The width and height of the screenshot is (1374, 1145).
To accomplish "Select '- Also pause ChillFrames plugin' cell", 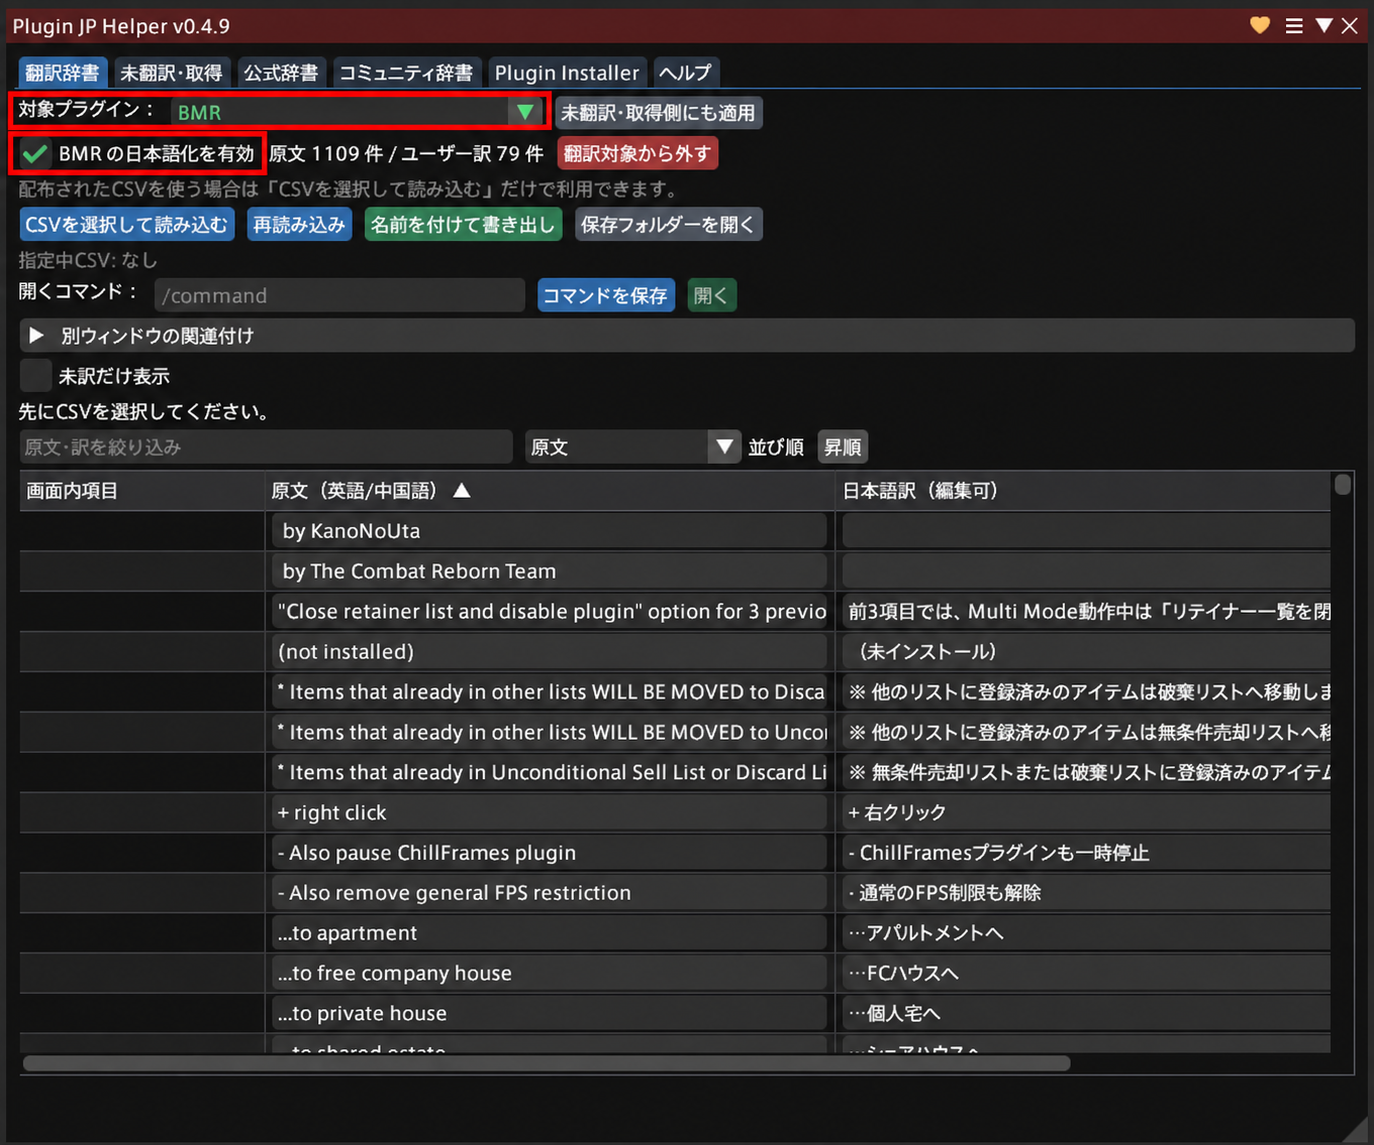I will 549,852.
